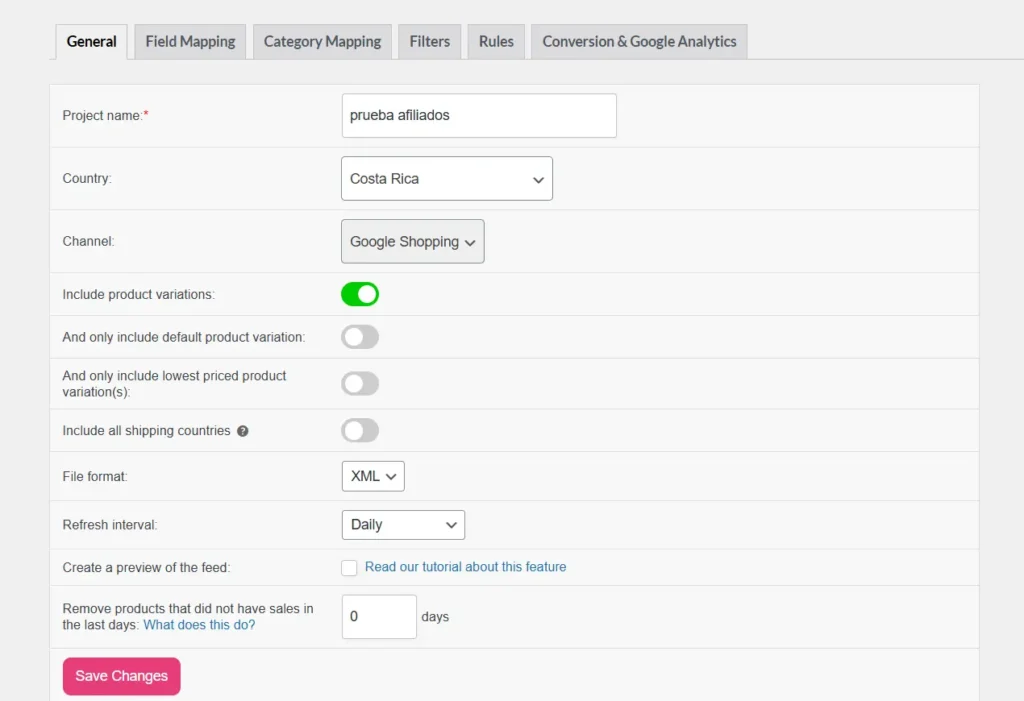This screenshot has height=701, width=1024.
Task: Change the Refresh interval Daily dropdown
Action: 403,525
